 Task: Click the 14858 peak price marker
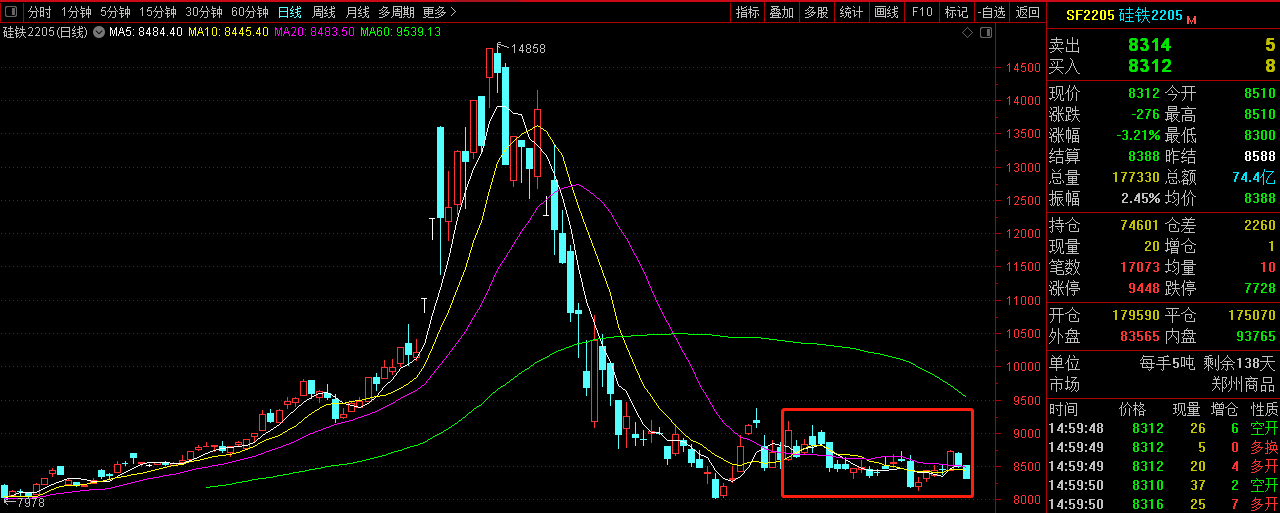click(527, 48)
